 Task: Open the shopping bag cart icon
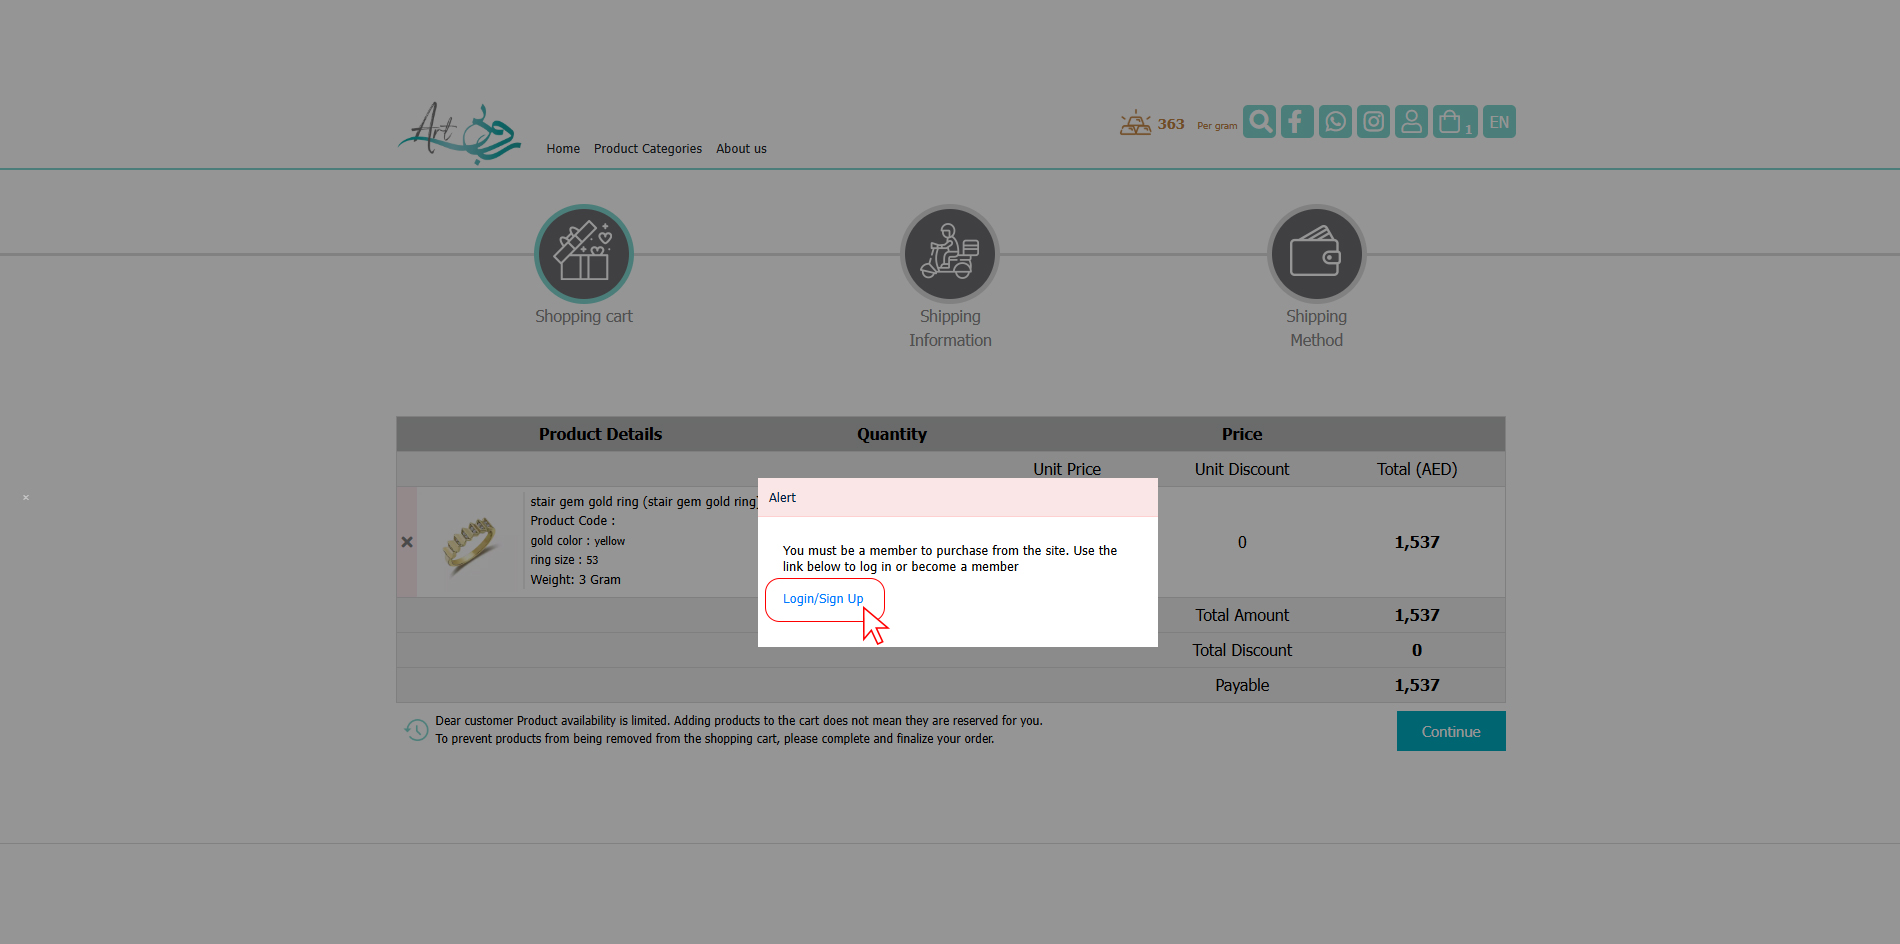(1454, 122)
